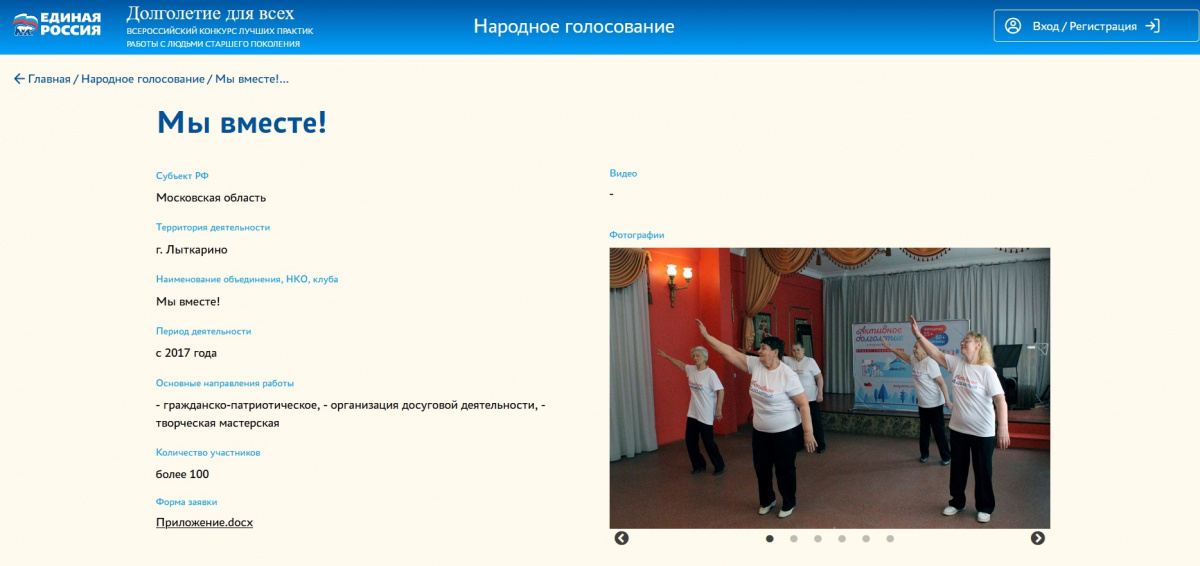Click the login arrow icon at button's right

[1152, 26]
